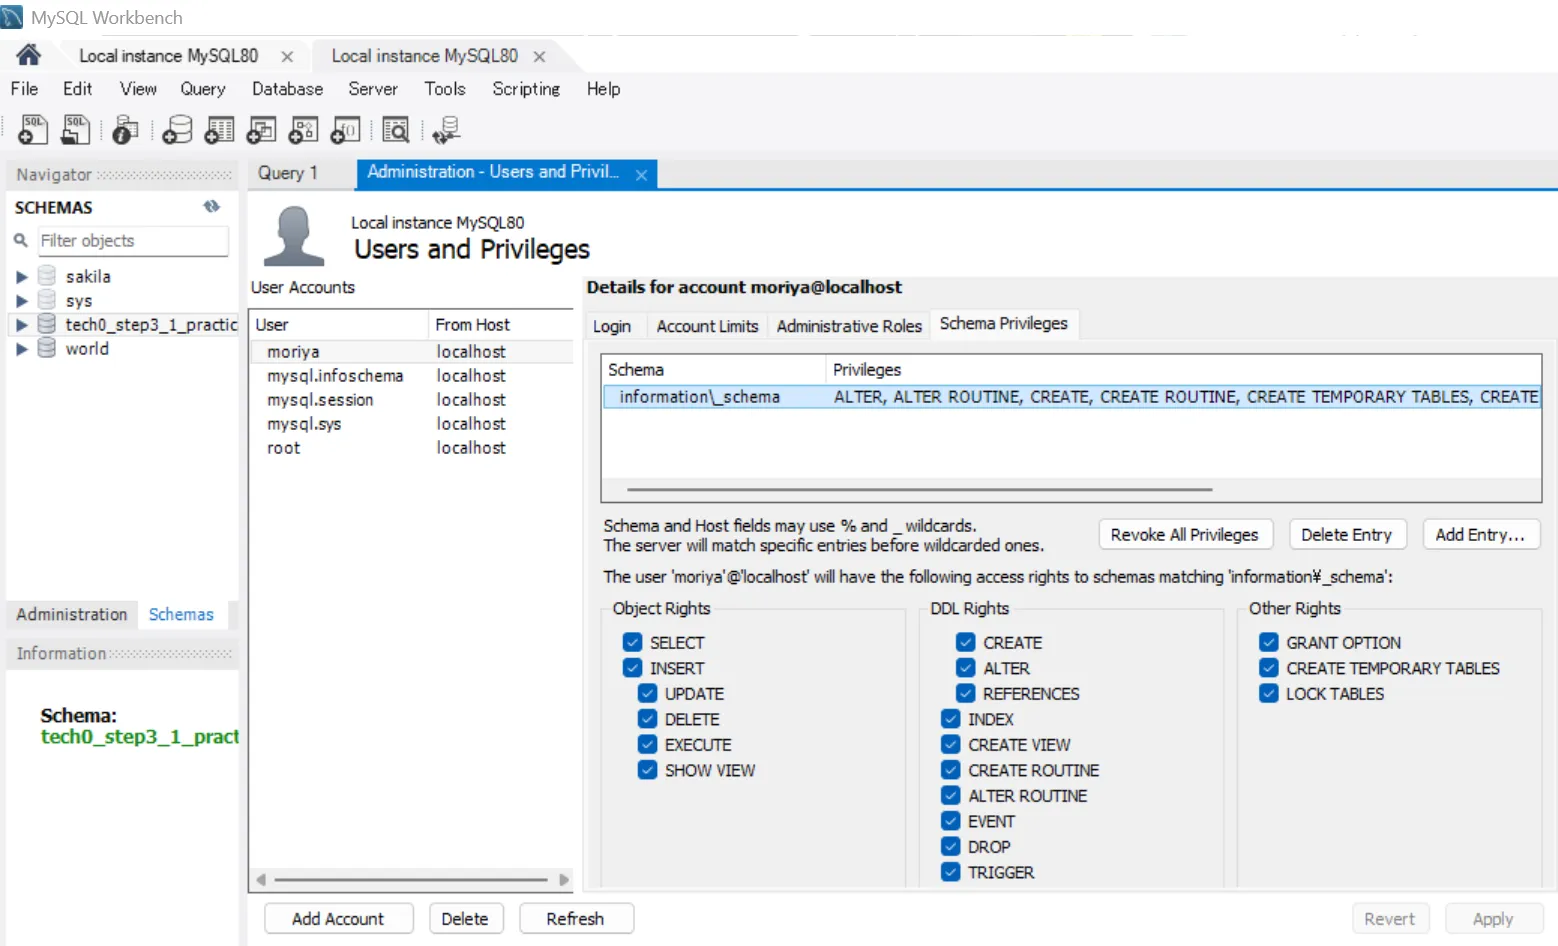Uncheck the TRIGGER right
Viewport: 1558px width, 946px height.
tap(950, 872)
